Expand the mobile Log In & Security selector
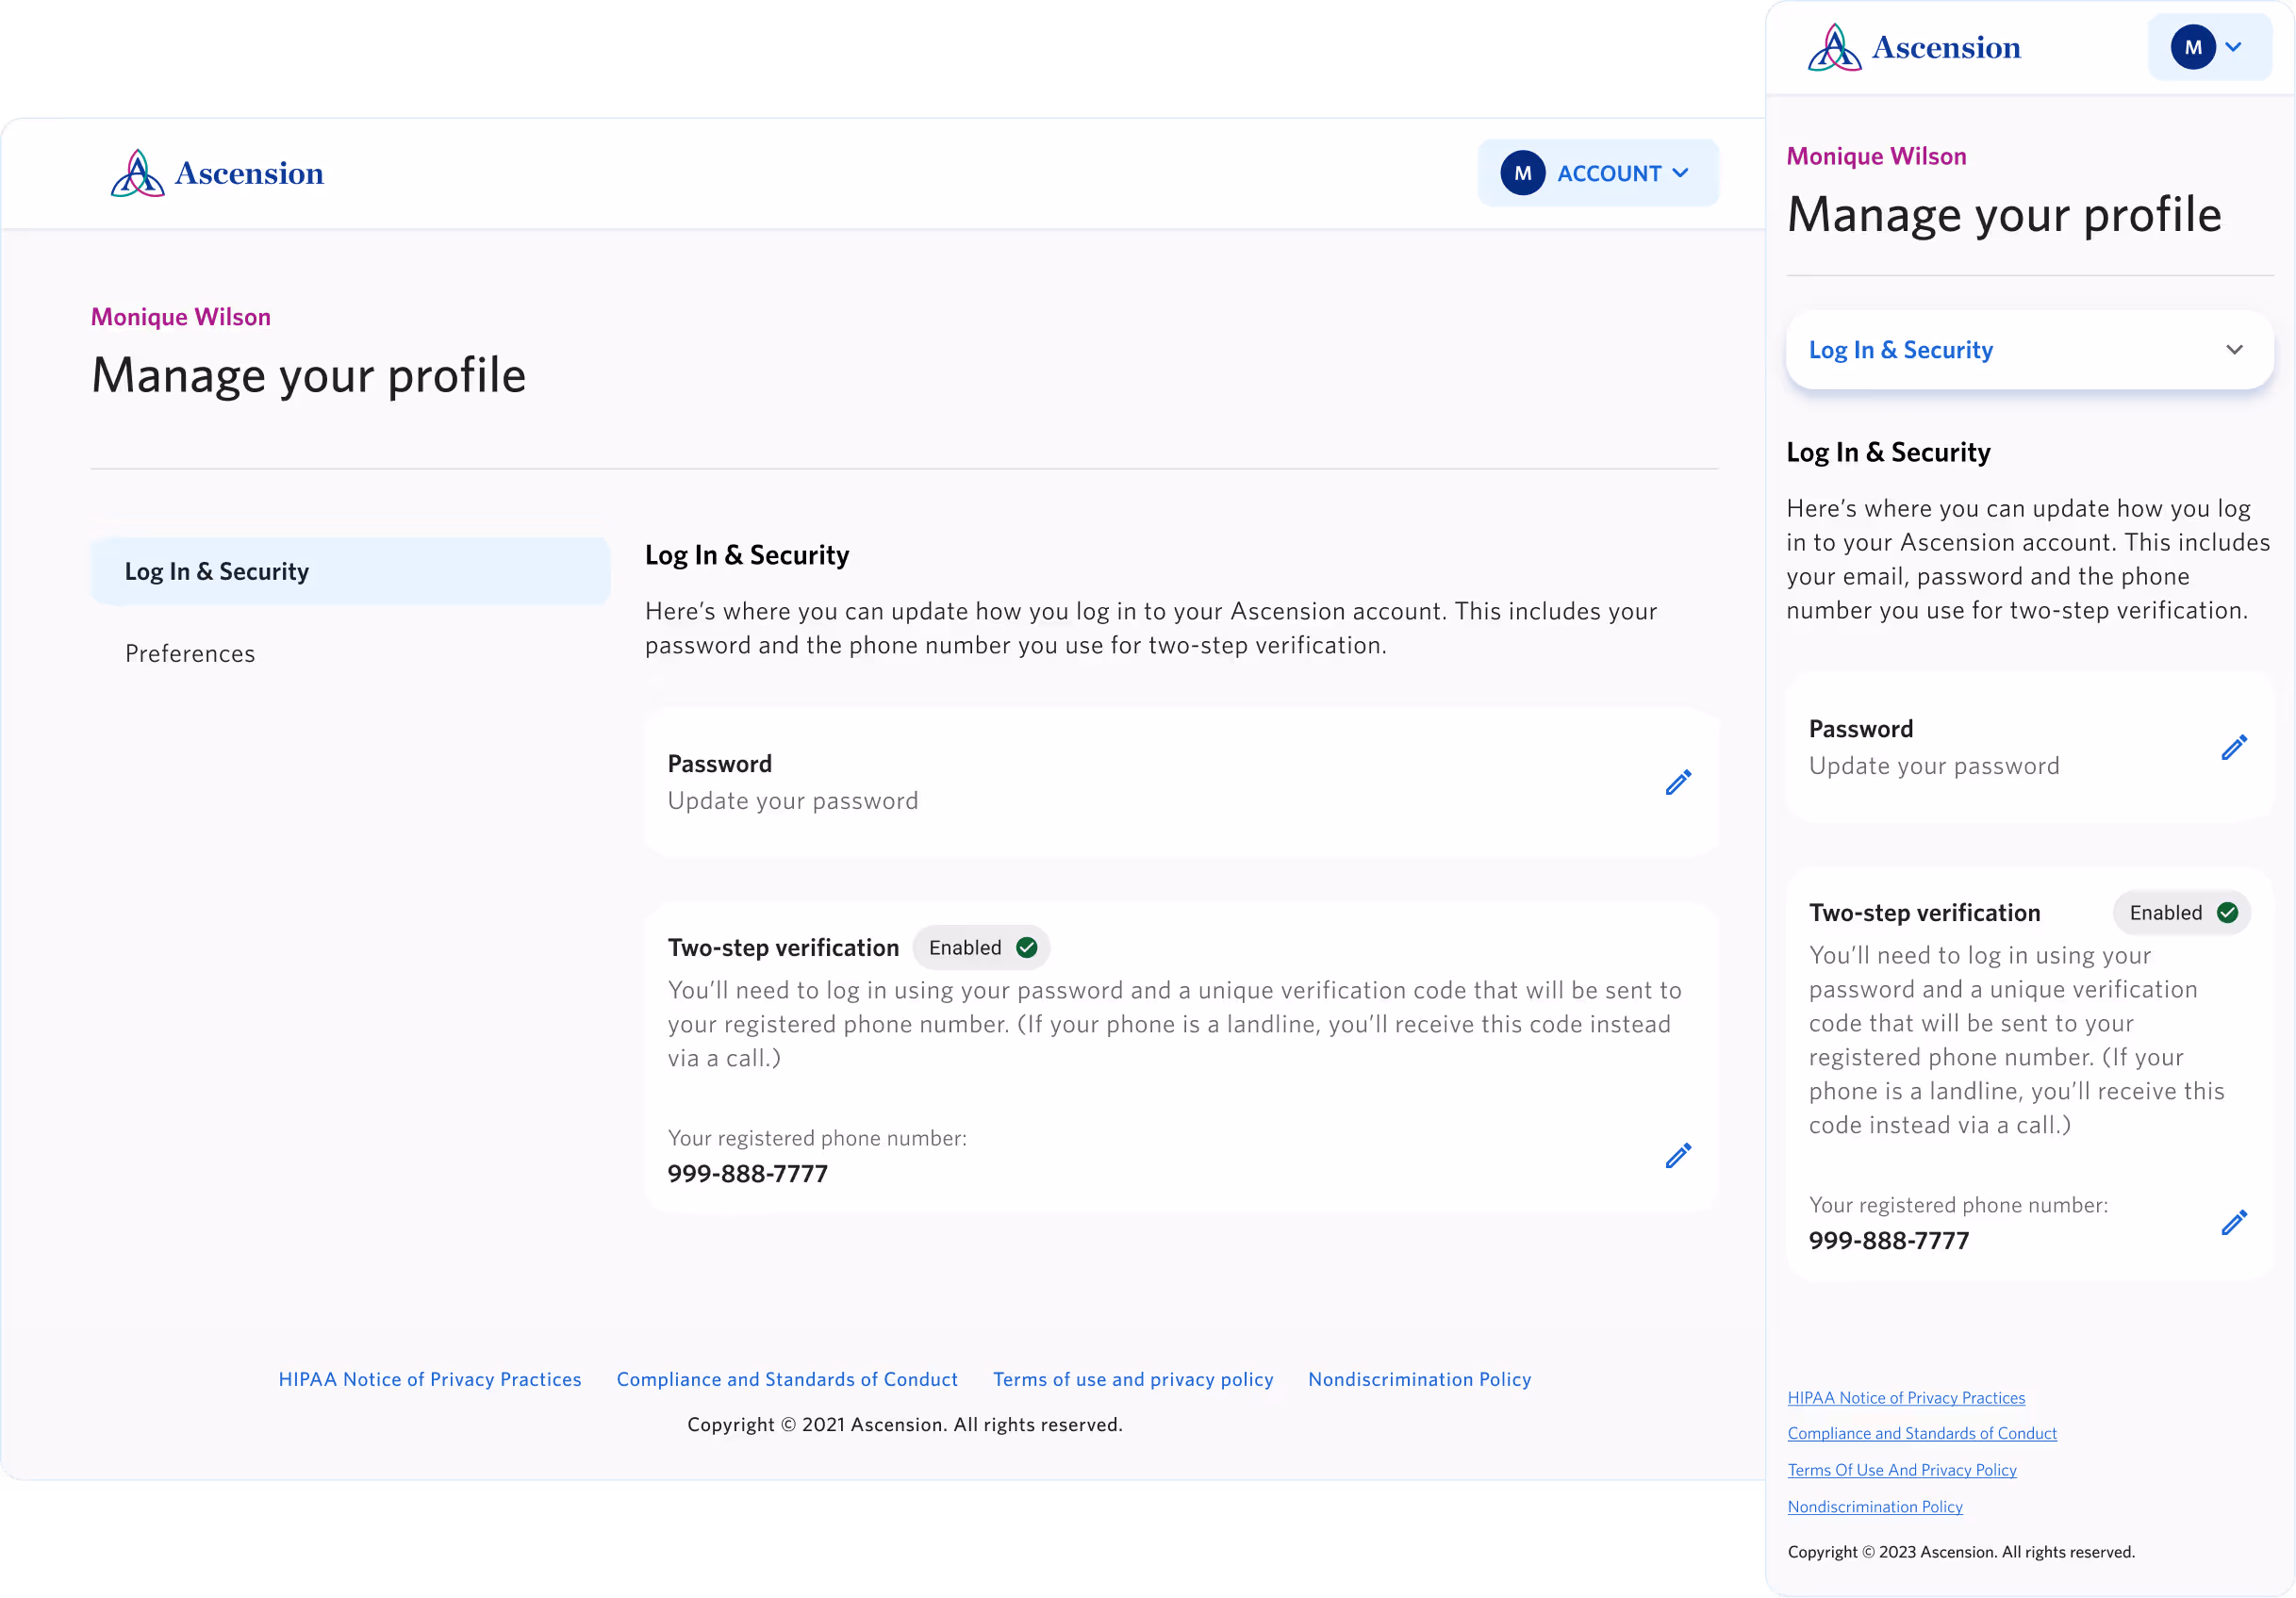 2029,350
